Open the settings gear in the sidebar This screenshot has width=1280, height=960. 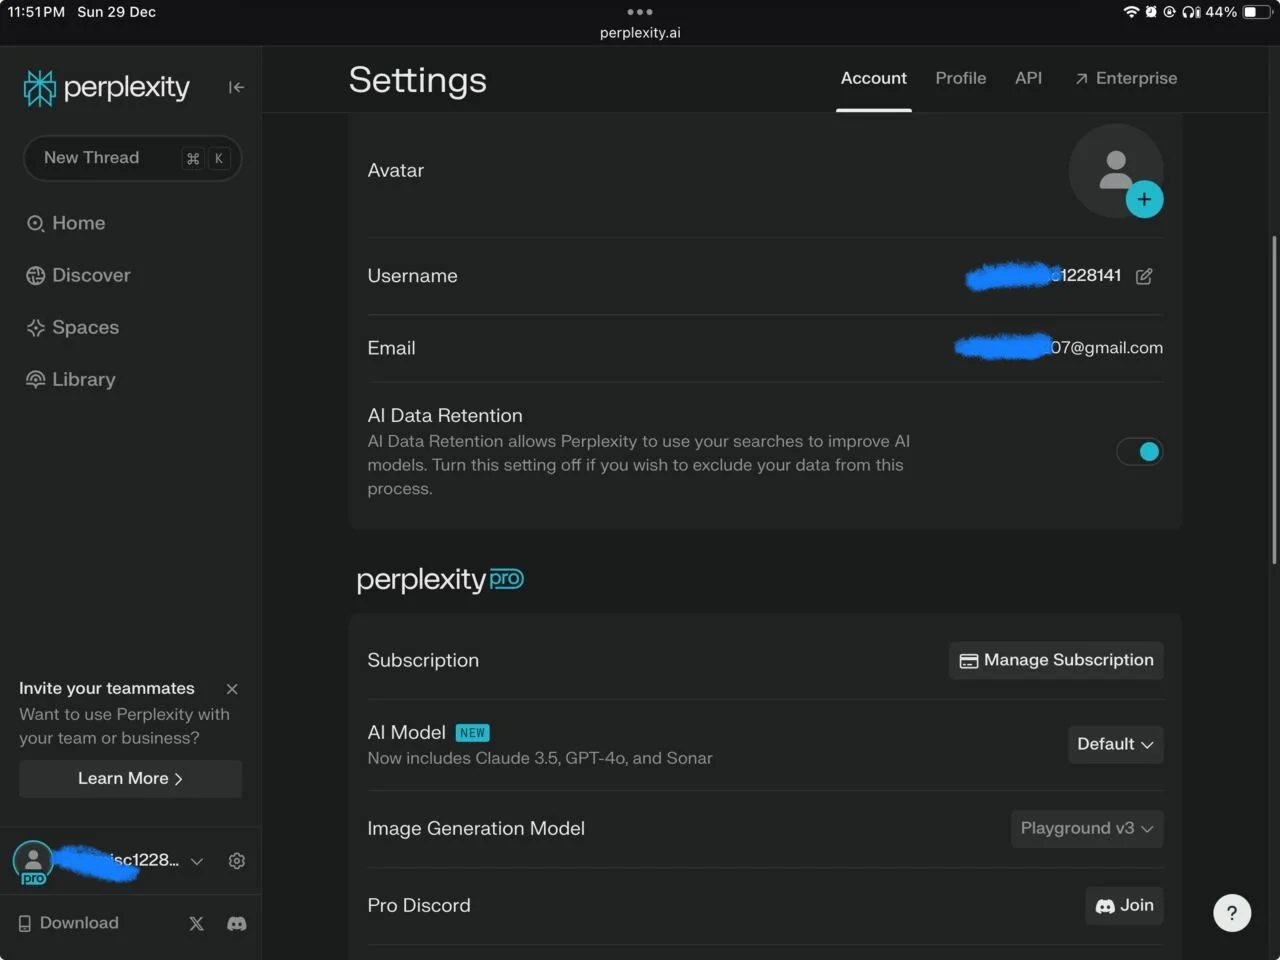[x=237, y=861]
